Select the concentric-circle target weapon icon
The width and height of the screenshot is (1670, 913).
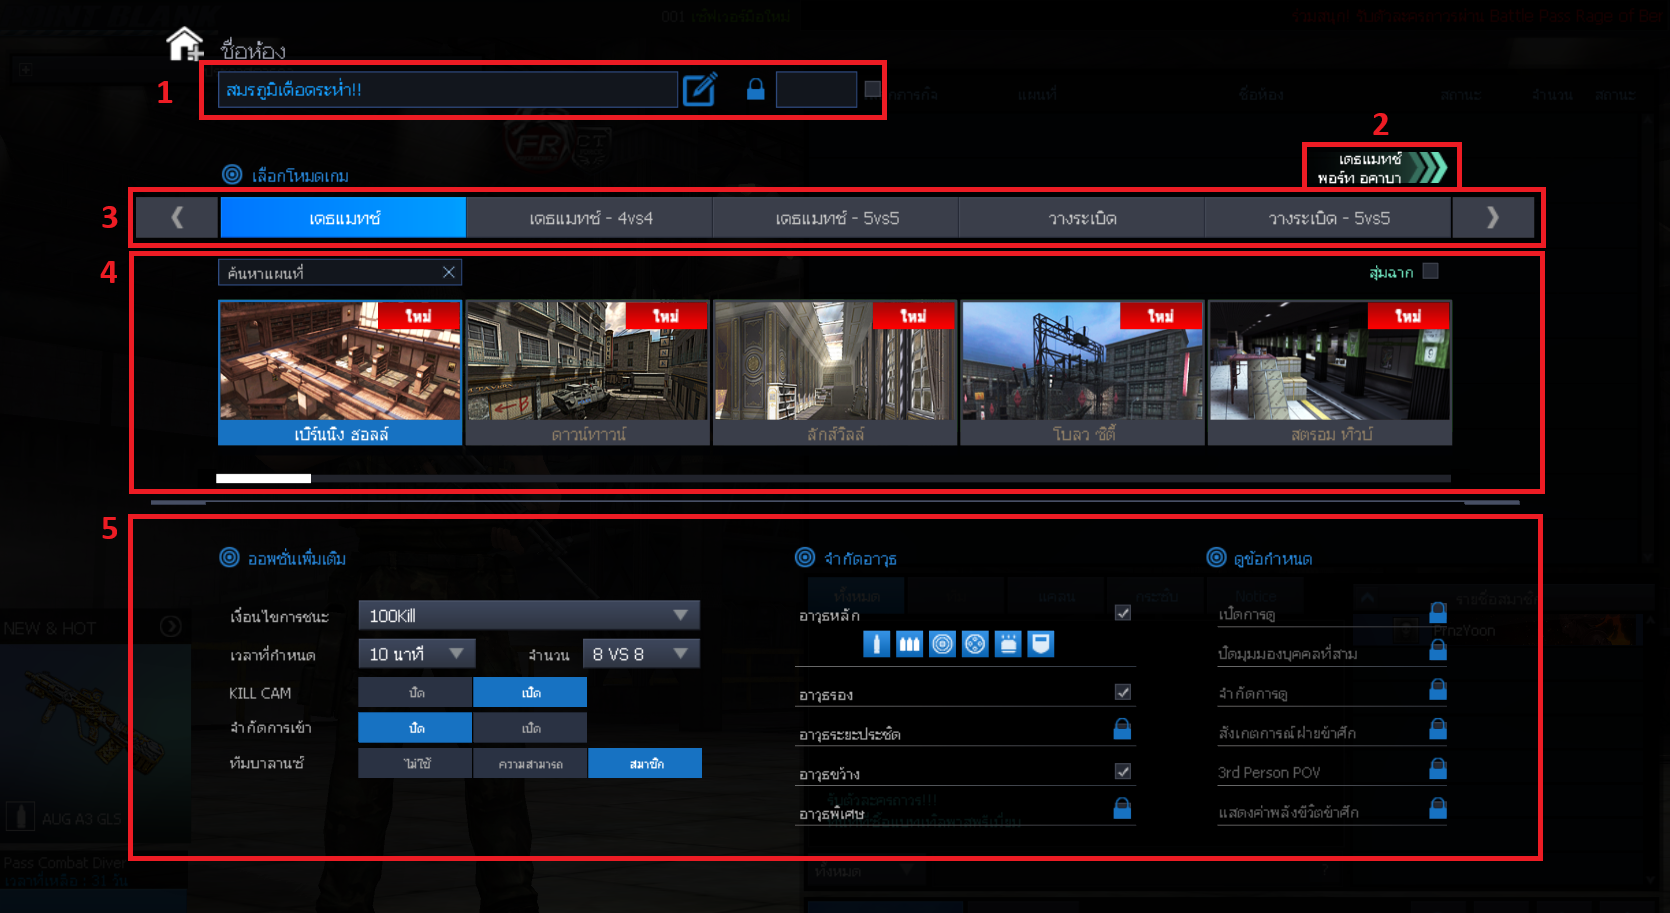[x=942, y=644]
